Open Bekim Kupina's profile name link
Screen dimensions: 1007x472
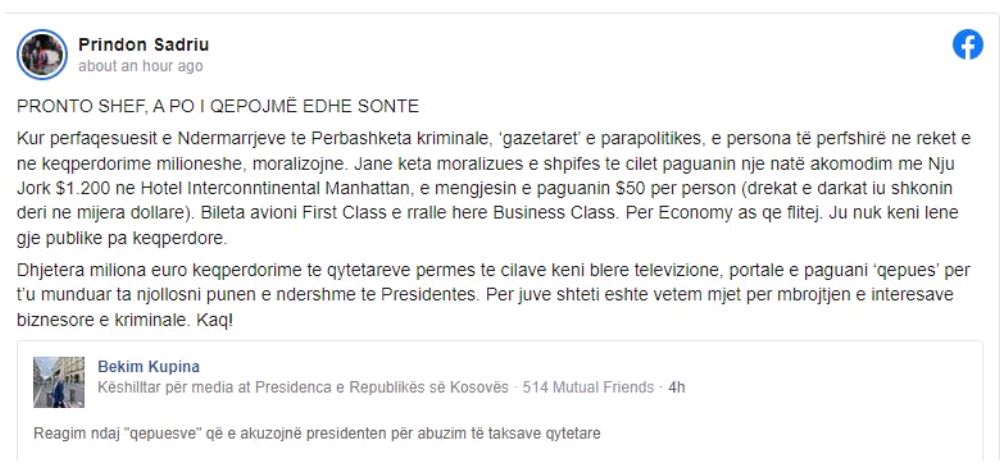(x=148, y=367)
